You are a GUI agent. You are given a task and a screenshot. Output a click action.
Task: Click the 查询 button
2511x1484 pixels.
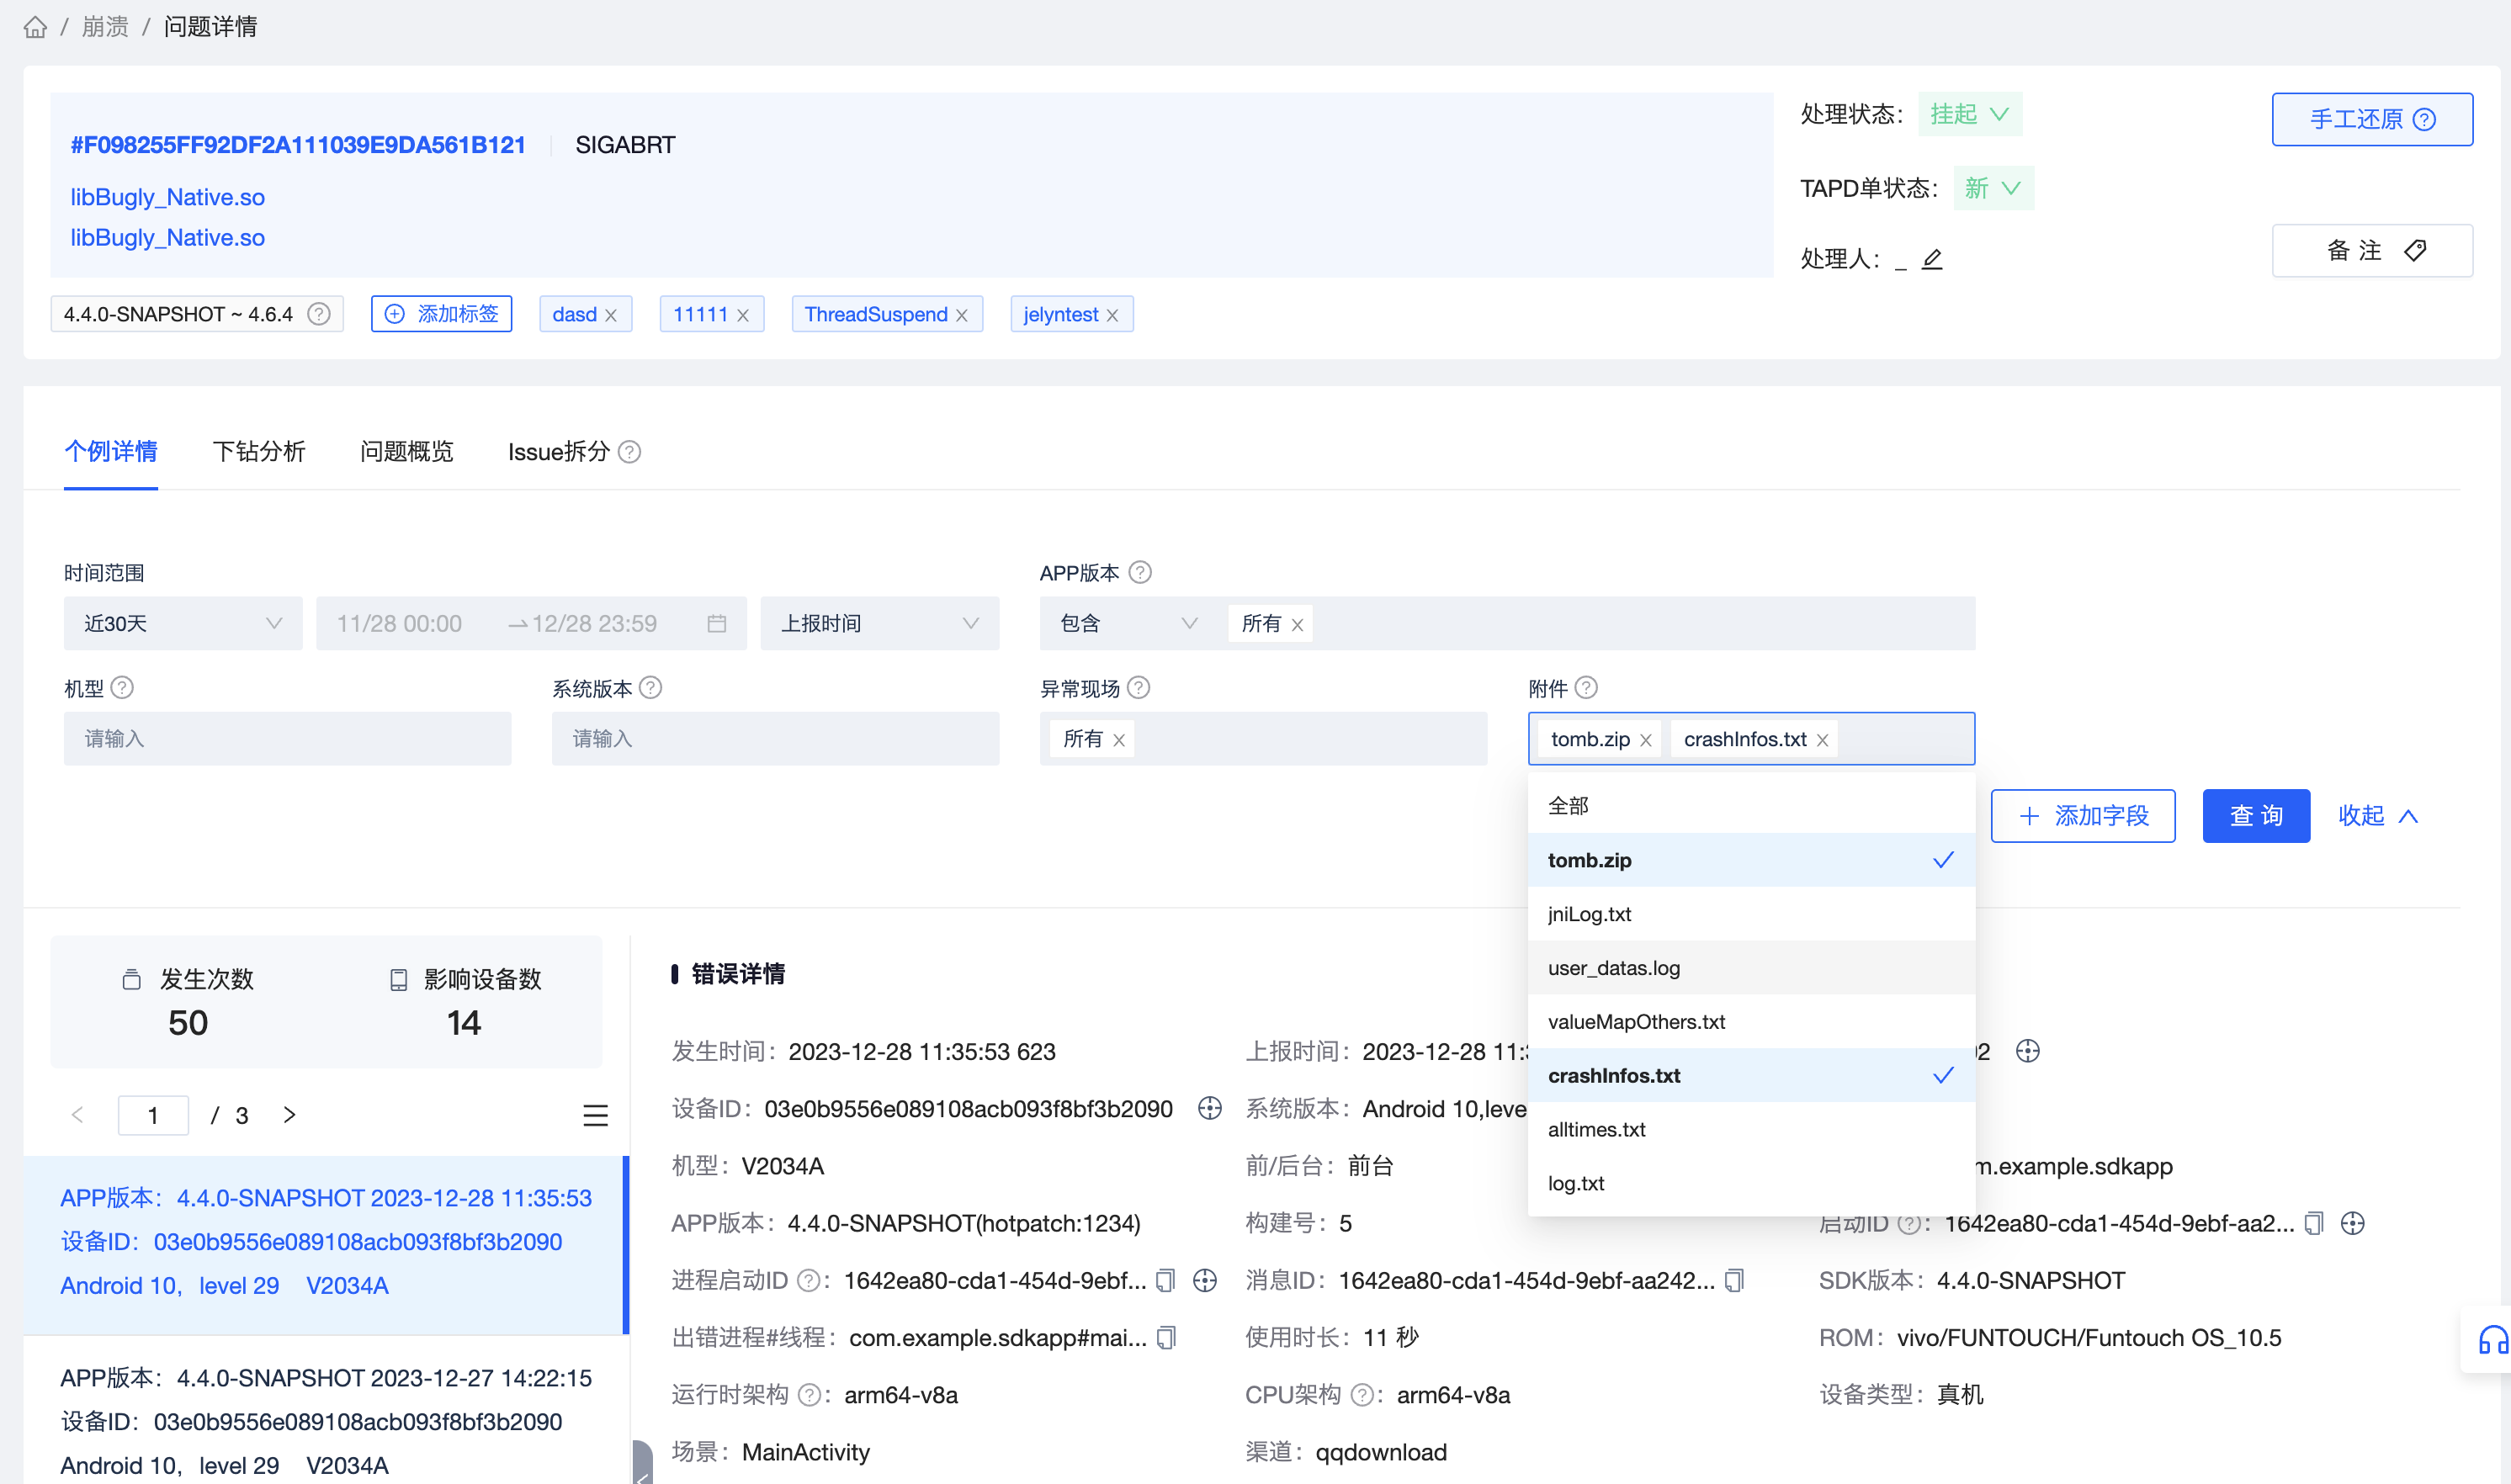click(x=2255, y=816)
